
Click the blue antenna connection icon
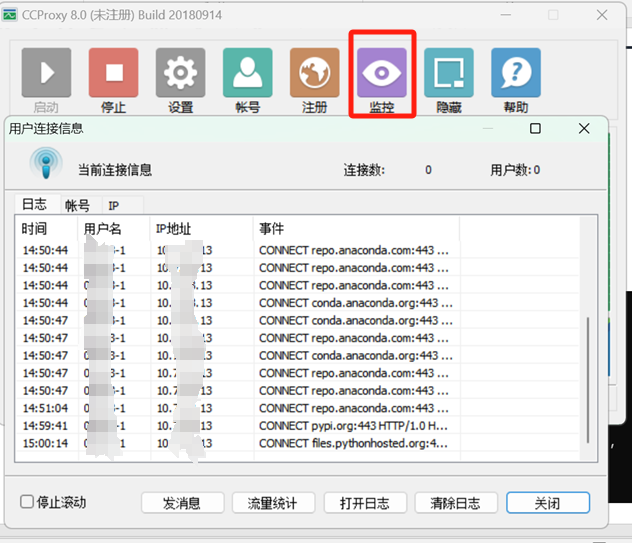pos(46,163)
